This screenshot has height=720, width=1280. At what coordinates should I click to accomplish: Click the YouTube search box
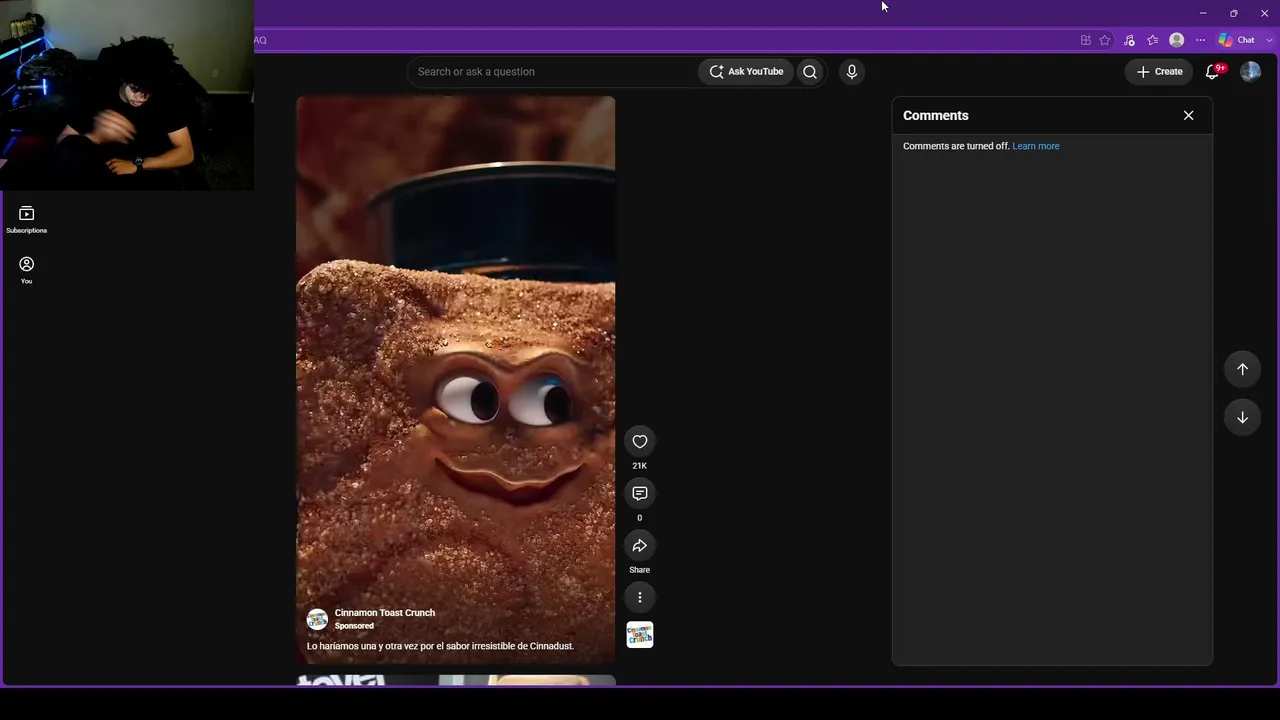click(553, 72)
